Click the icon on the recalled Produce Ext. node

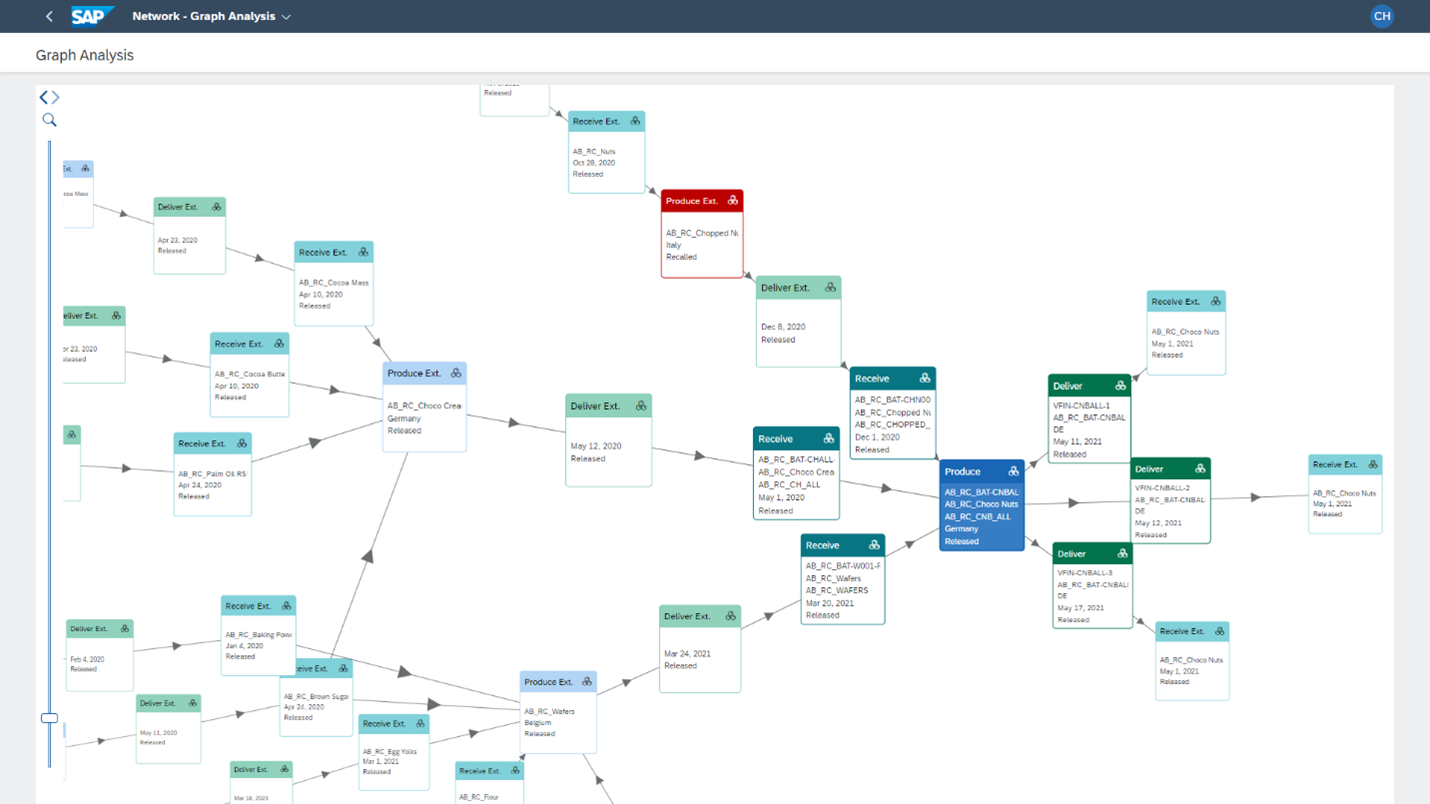click(732, 201)
